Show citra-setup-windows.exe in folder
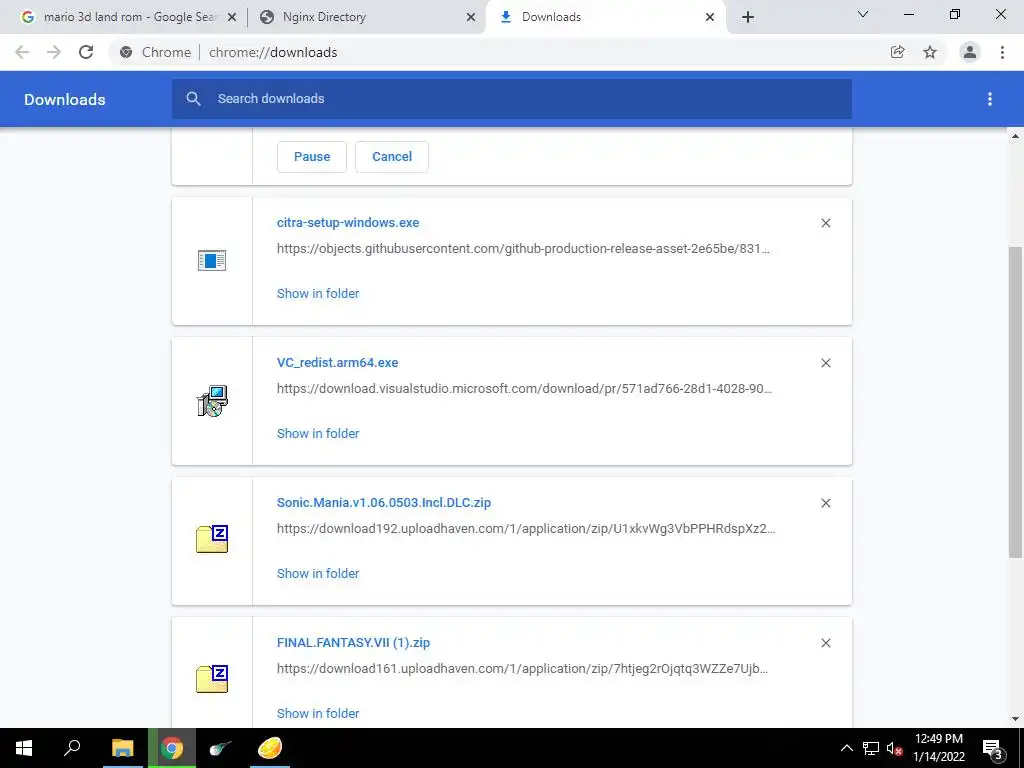 [318, 294]
